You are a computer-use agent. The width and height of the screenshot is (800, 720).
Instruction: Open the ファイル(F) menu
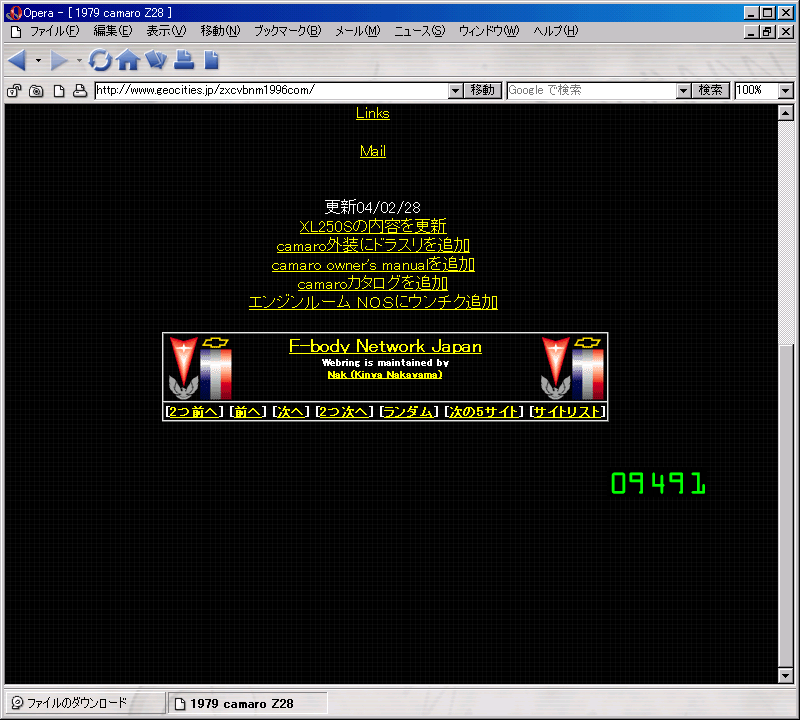tap(55, 31)
